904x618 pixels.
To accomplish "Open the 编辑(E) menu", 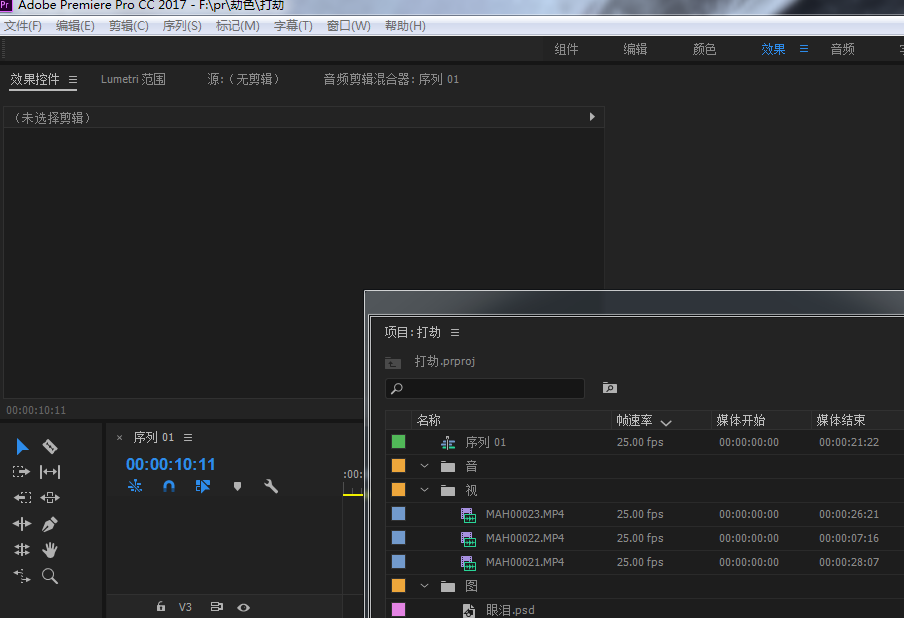I will 76,26.
